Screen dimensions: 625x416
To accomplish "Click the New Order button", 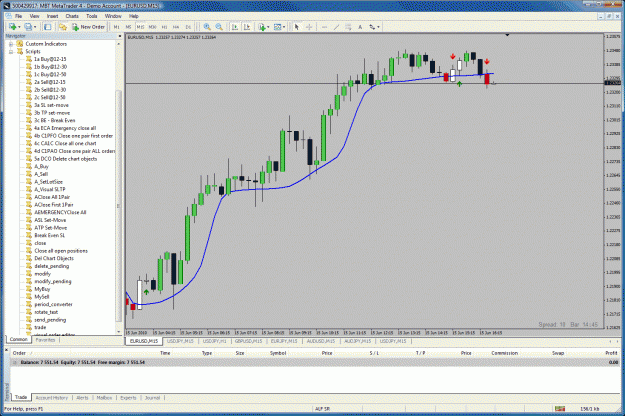I will pyautogui.click(x=88, y=27).
